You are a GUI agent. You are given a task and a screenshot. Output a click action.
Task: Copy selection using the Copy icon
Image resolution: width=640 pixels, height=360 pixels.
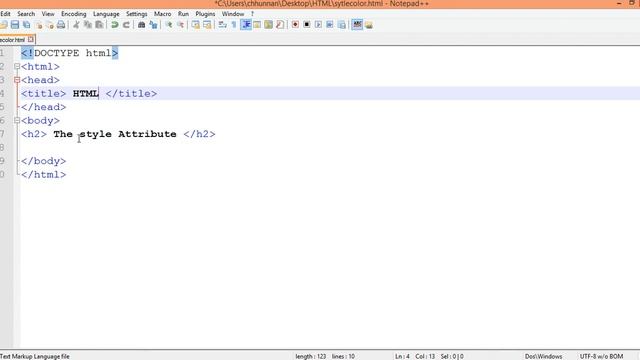pyautogui.click(x=88, y=25)
